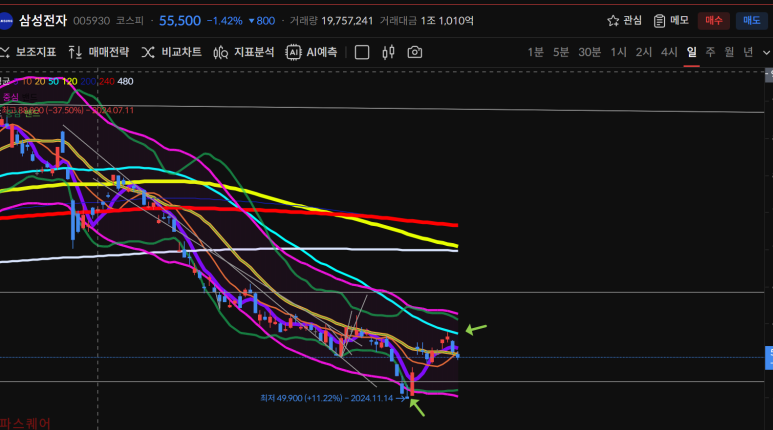Click the 최고 88,800 high price annotation
The width and height of the screenshot is (773, 430).
[68, 110]
